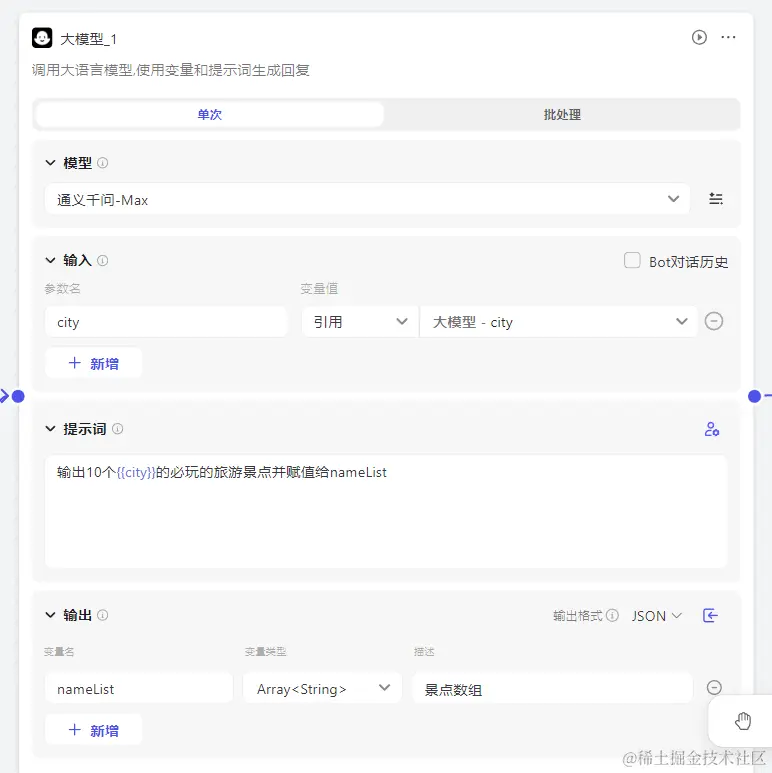
Task: Collapse the 输入 section
Action: tap(50, 260)
